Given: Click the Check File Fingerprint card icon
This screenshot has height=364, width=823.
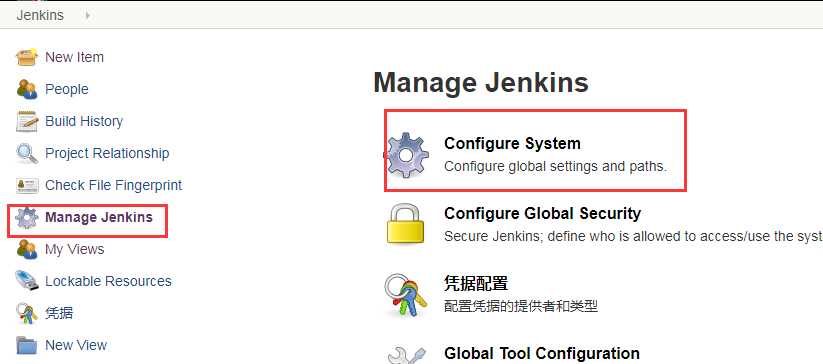Looking at the screenshot, I should (x=27, y=185).
